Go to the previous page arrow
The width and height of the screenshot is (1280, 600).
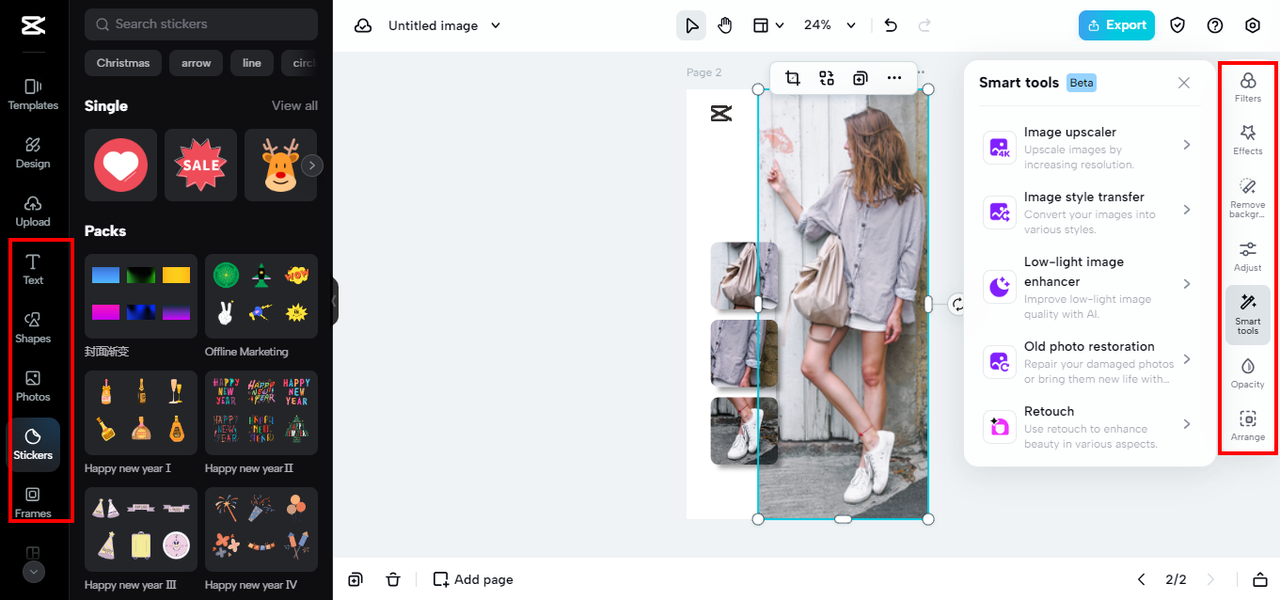[1141, 579]
